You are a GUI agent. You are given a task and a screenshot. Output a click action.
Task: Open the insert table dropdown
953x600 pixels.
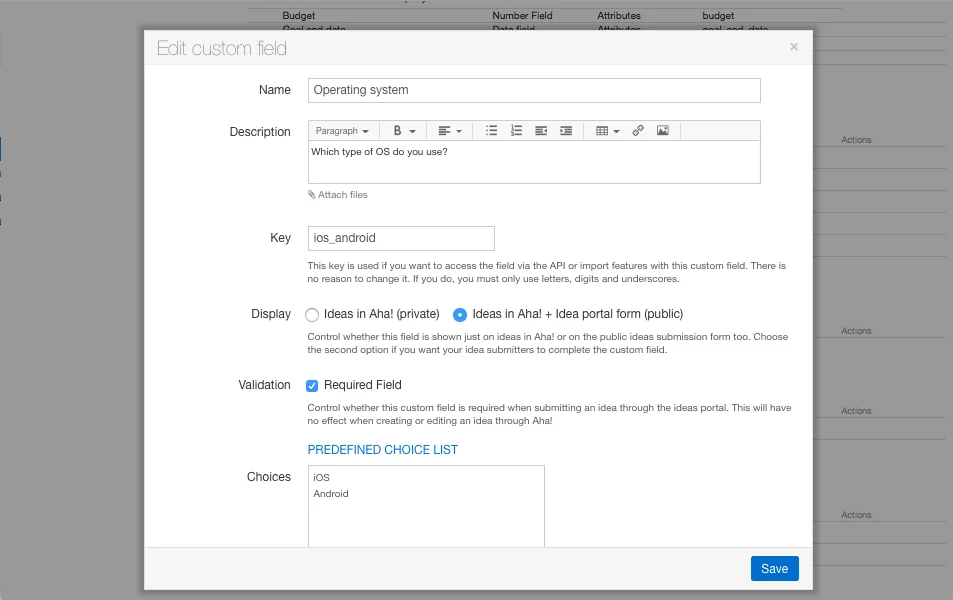click(608, 131)
